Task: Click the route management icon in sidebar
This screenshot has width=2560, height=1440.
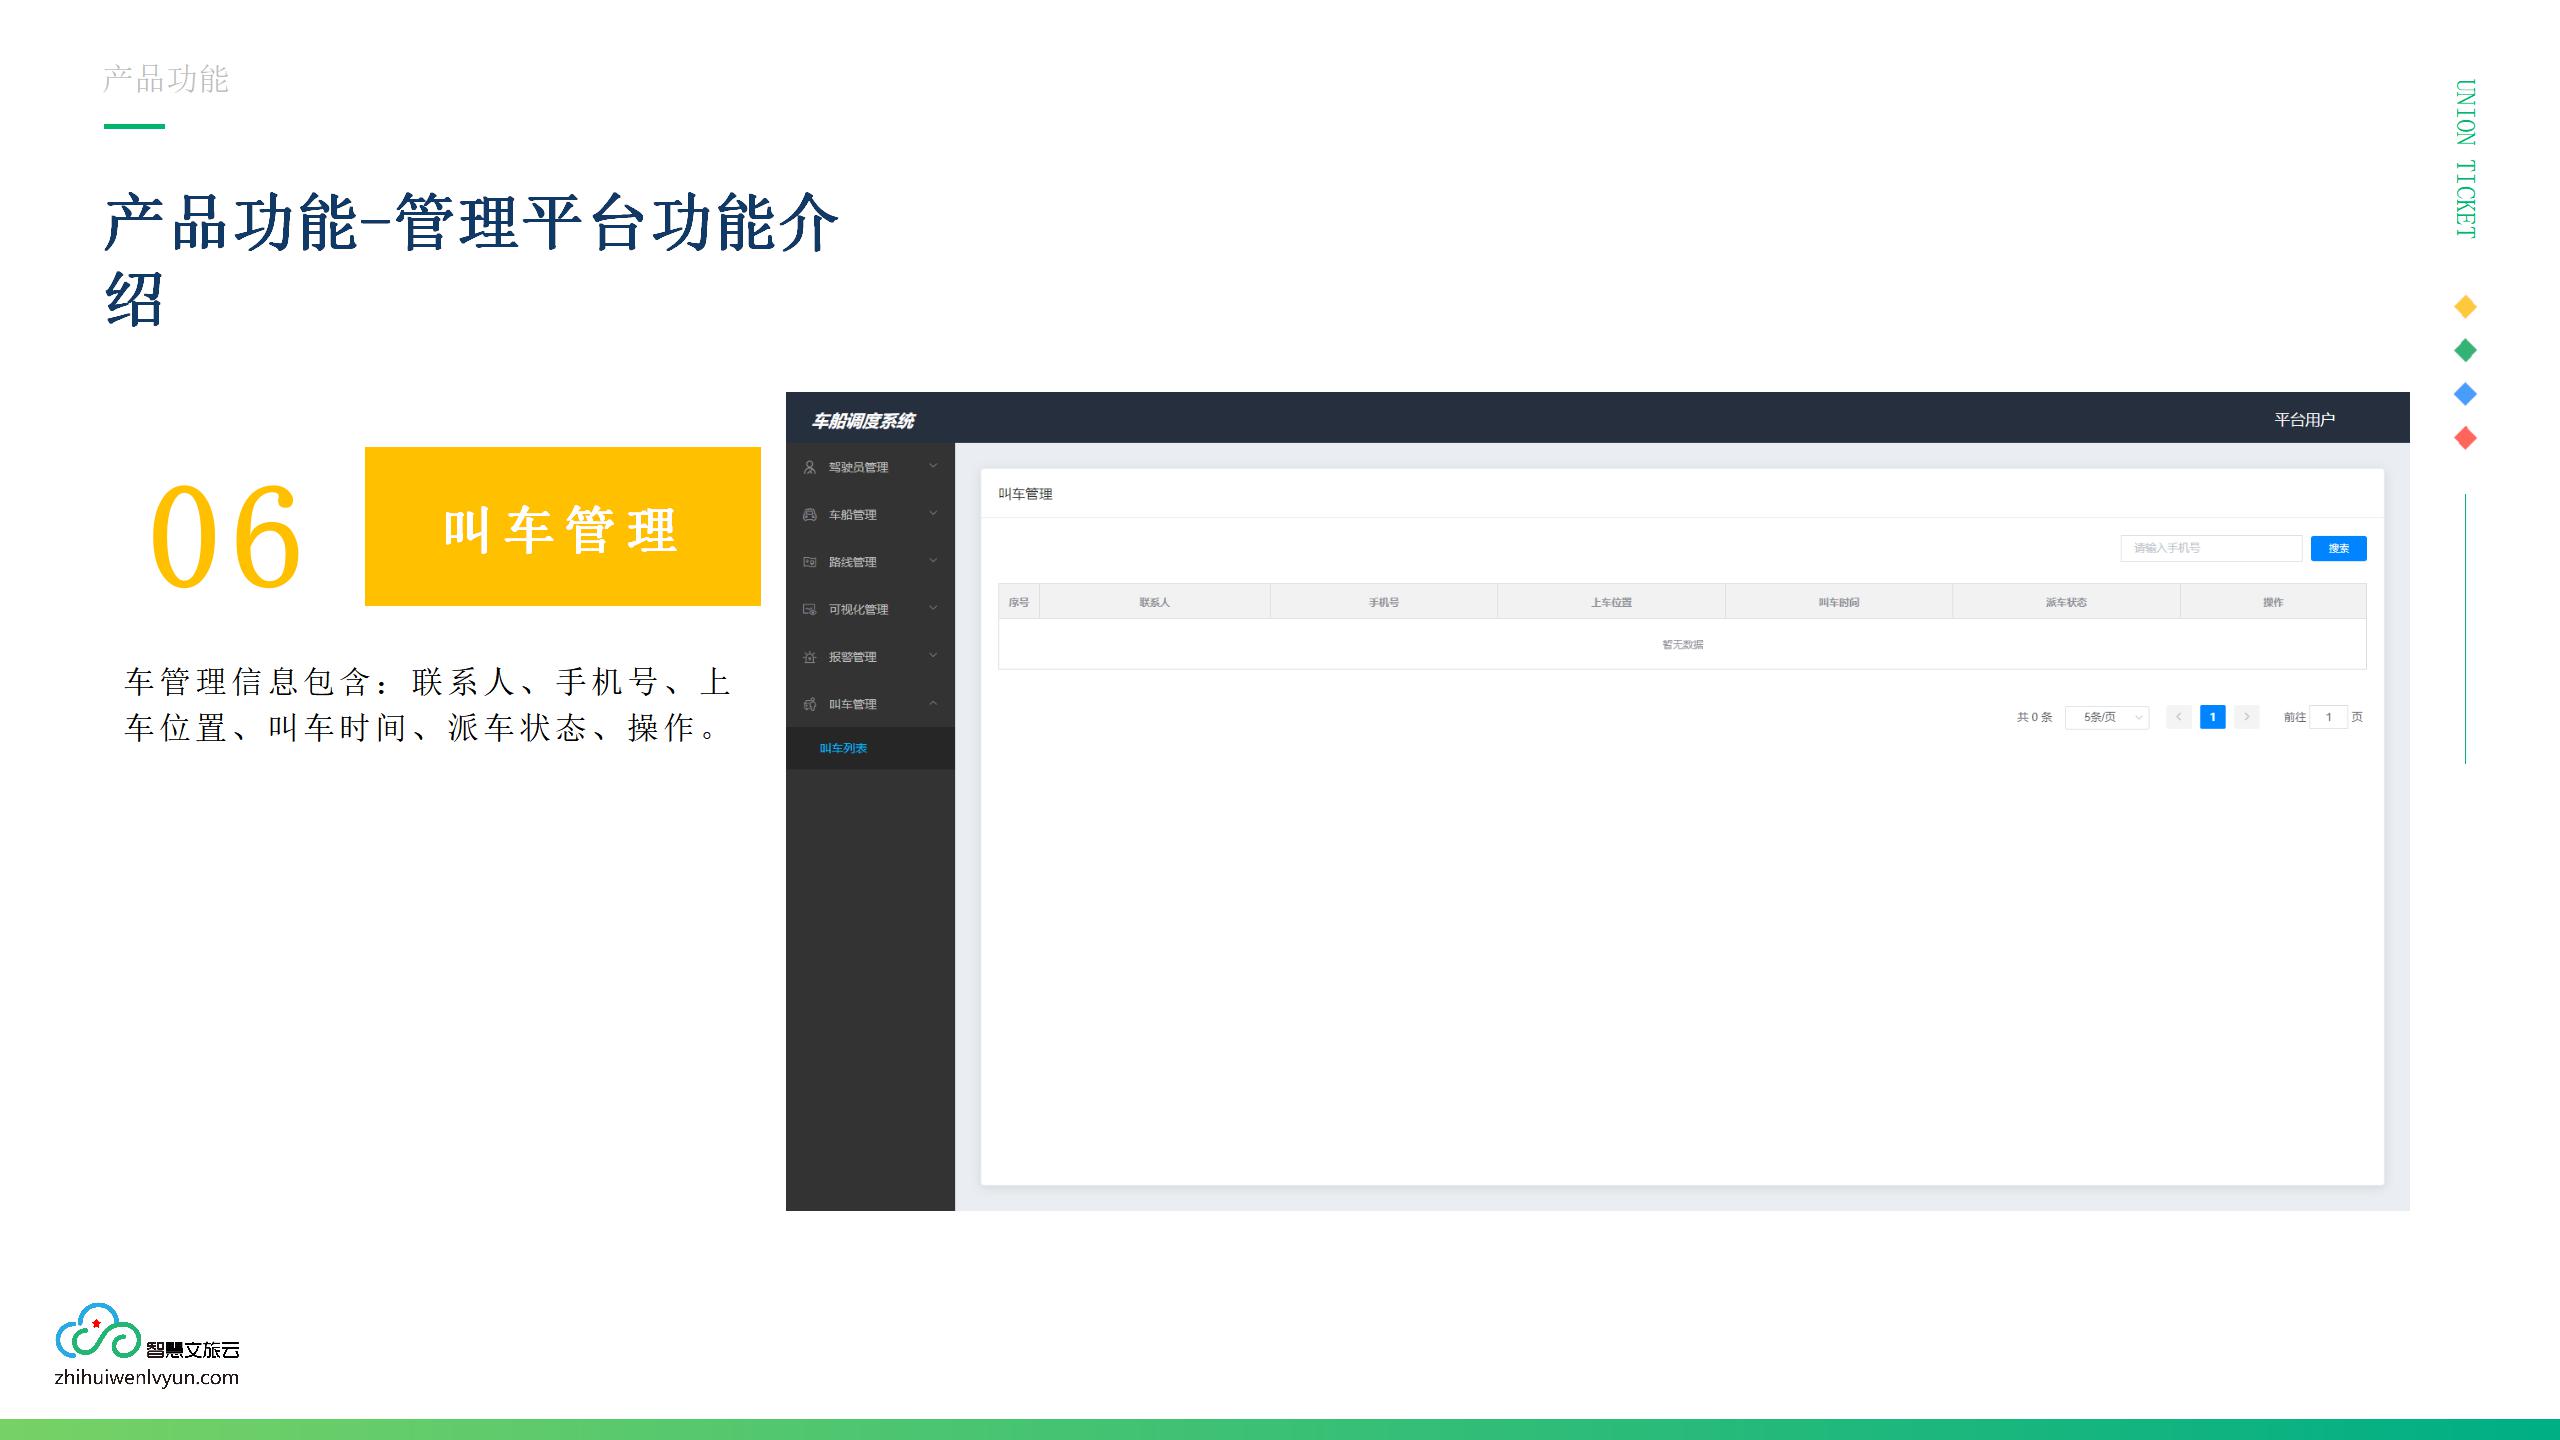Action: (x=810, y=562)
